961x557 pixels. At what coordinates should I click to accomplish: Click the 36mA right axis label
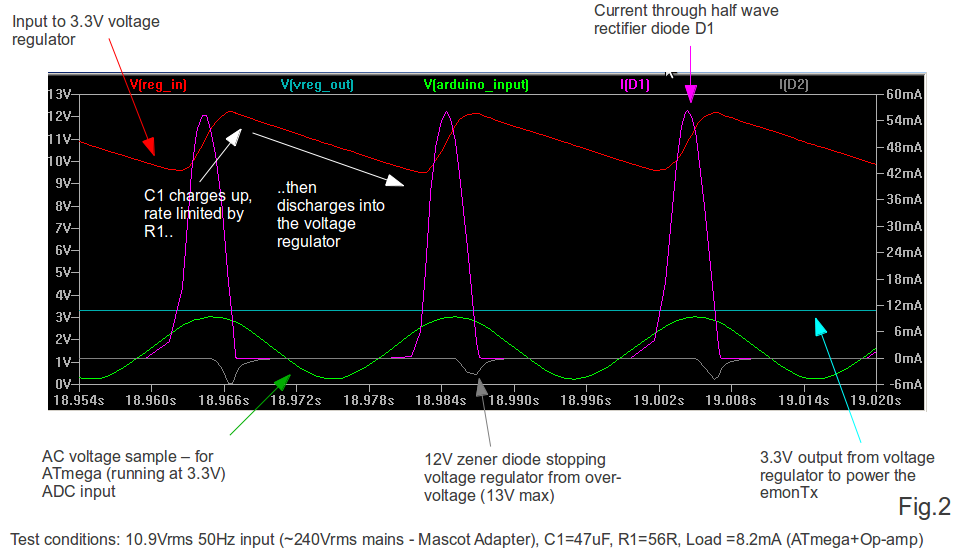click(x=904, y=199)
